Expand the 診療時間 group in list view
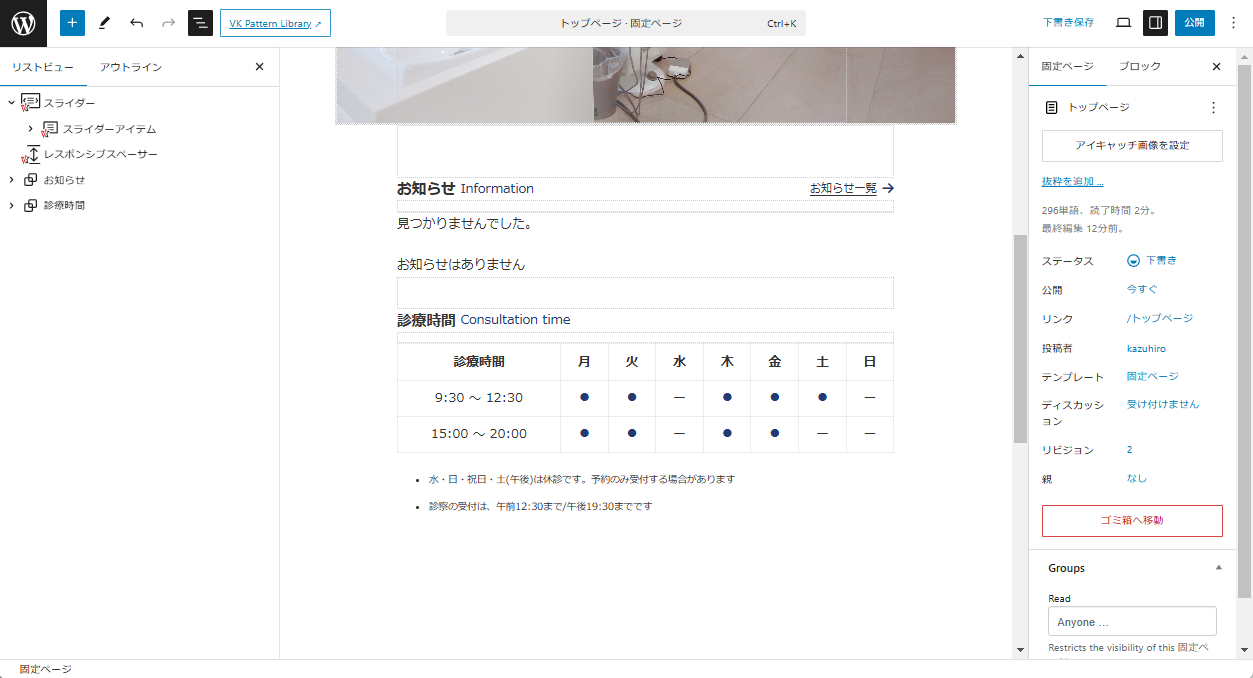 (11, 206)
